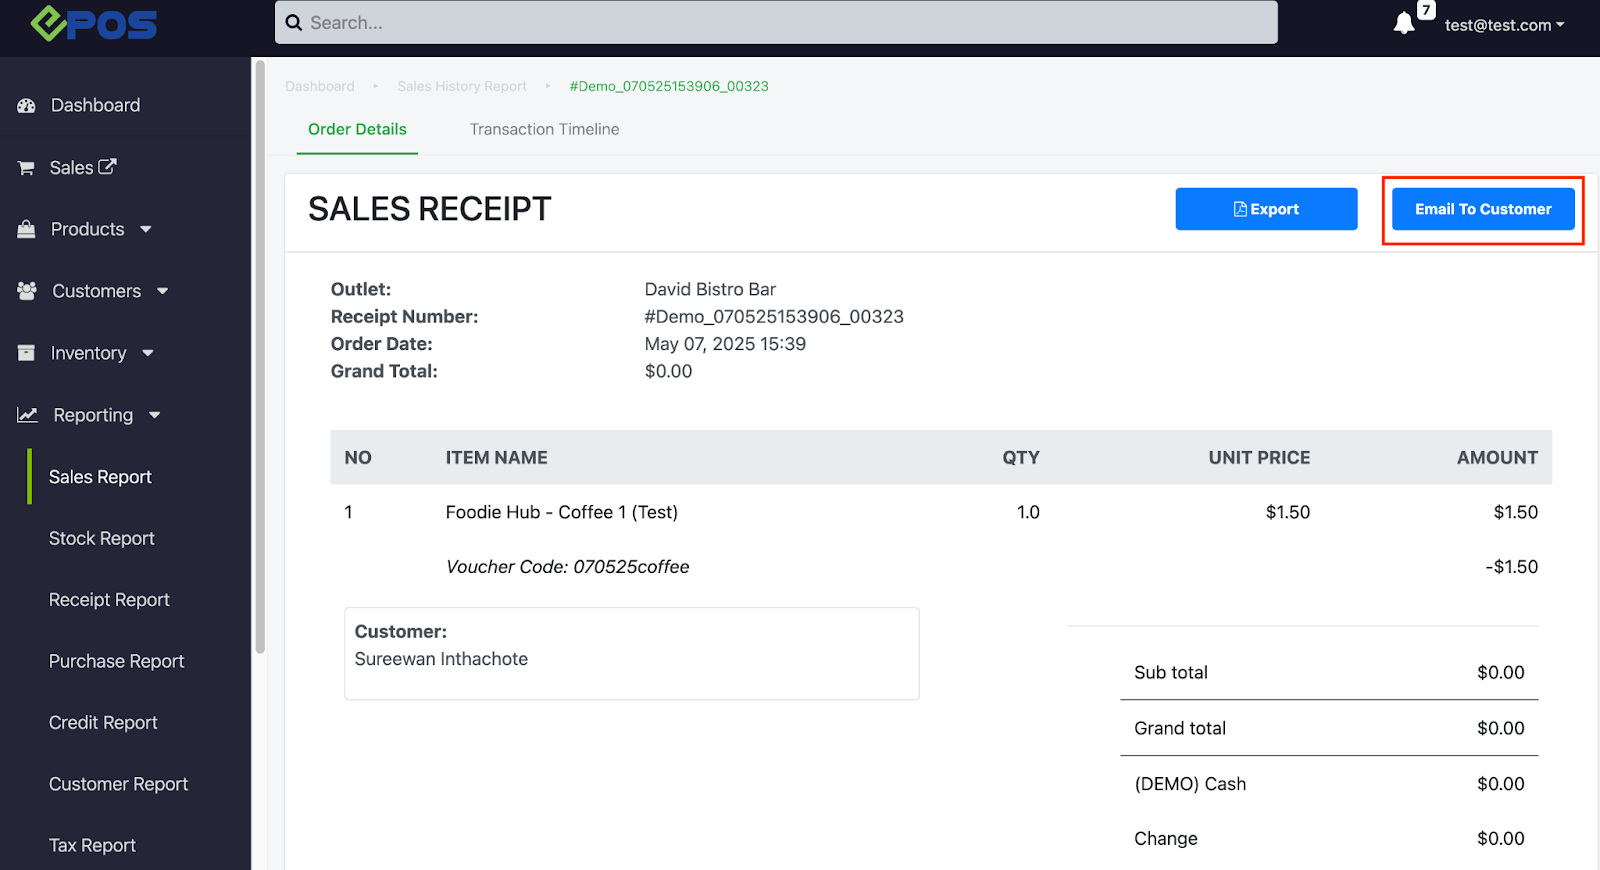
Task: Switch to the Order Details tab
Action: tap(357, 129)
